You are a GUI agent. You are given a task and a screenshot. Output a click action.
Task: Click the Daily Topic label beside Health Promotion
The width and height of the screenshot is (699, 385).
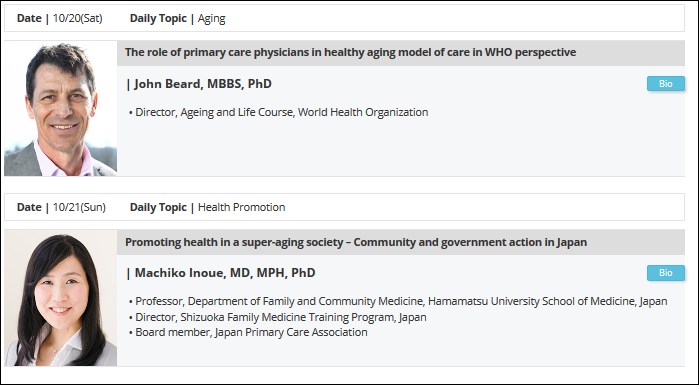(158, 208)
